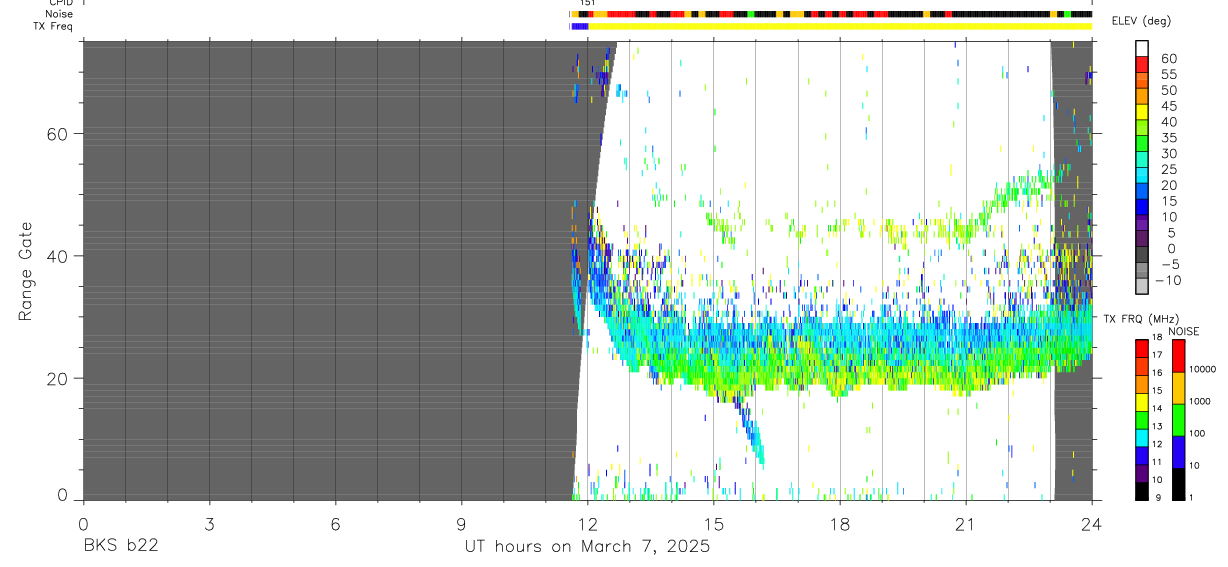Click the yellow TX Freq strip above the plot
1228x567 pixels.
click(840, 26)
